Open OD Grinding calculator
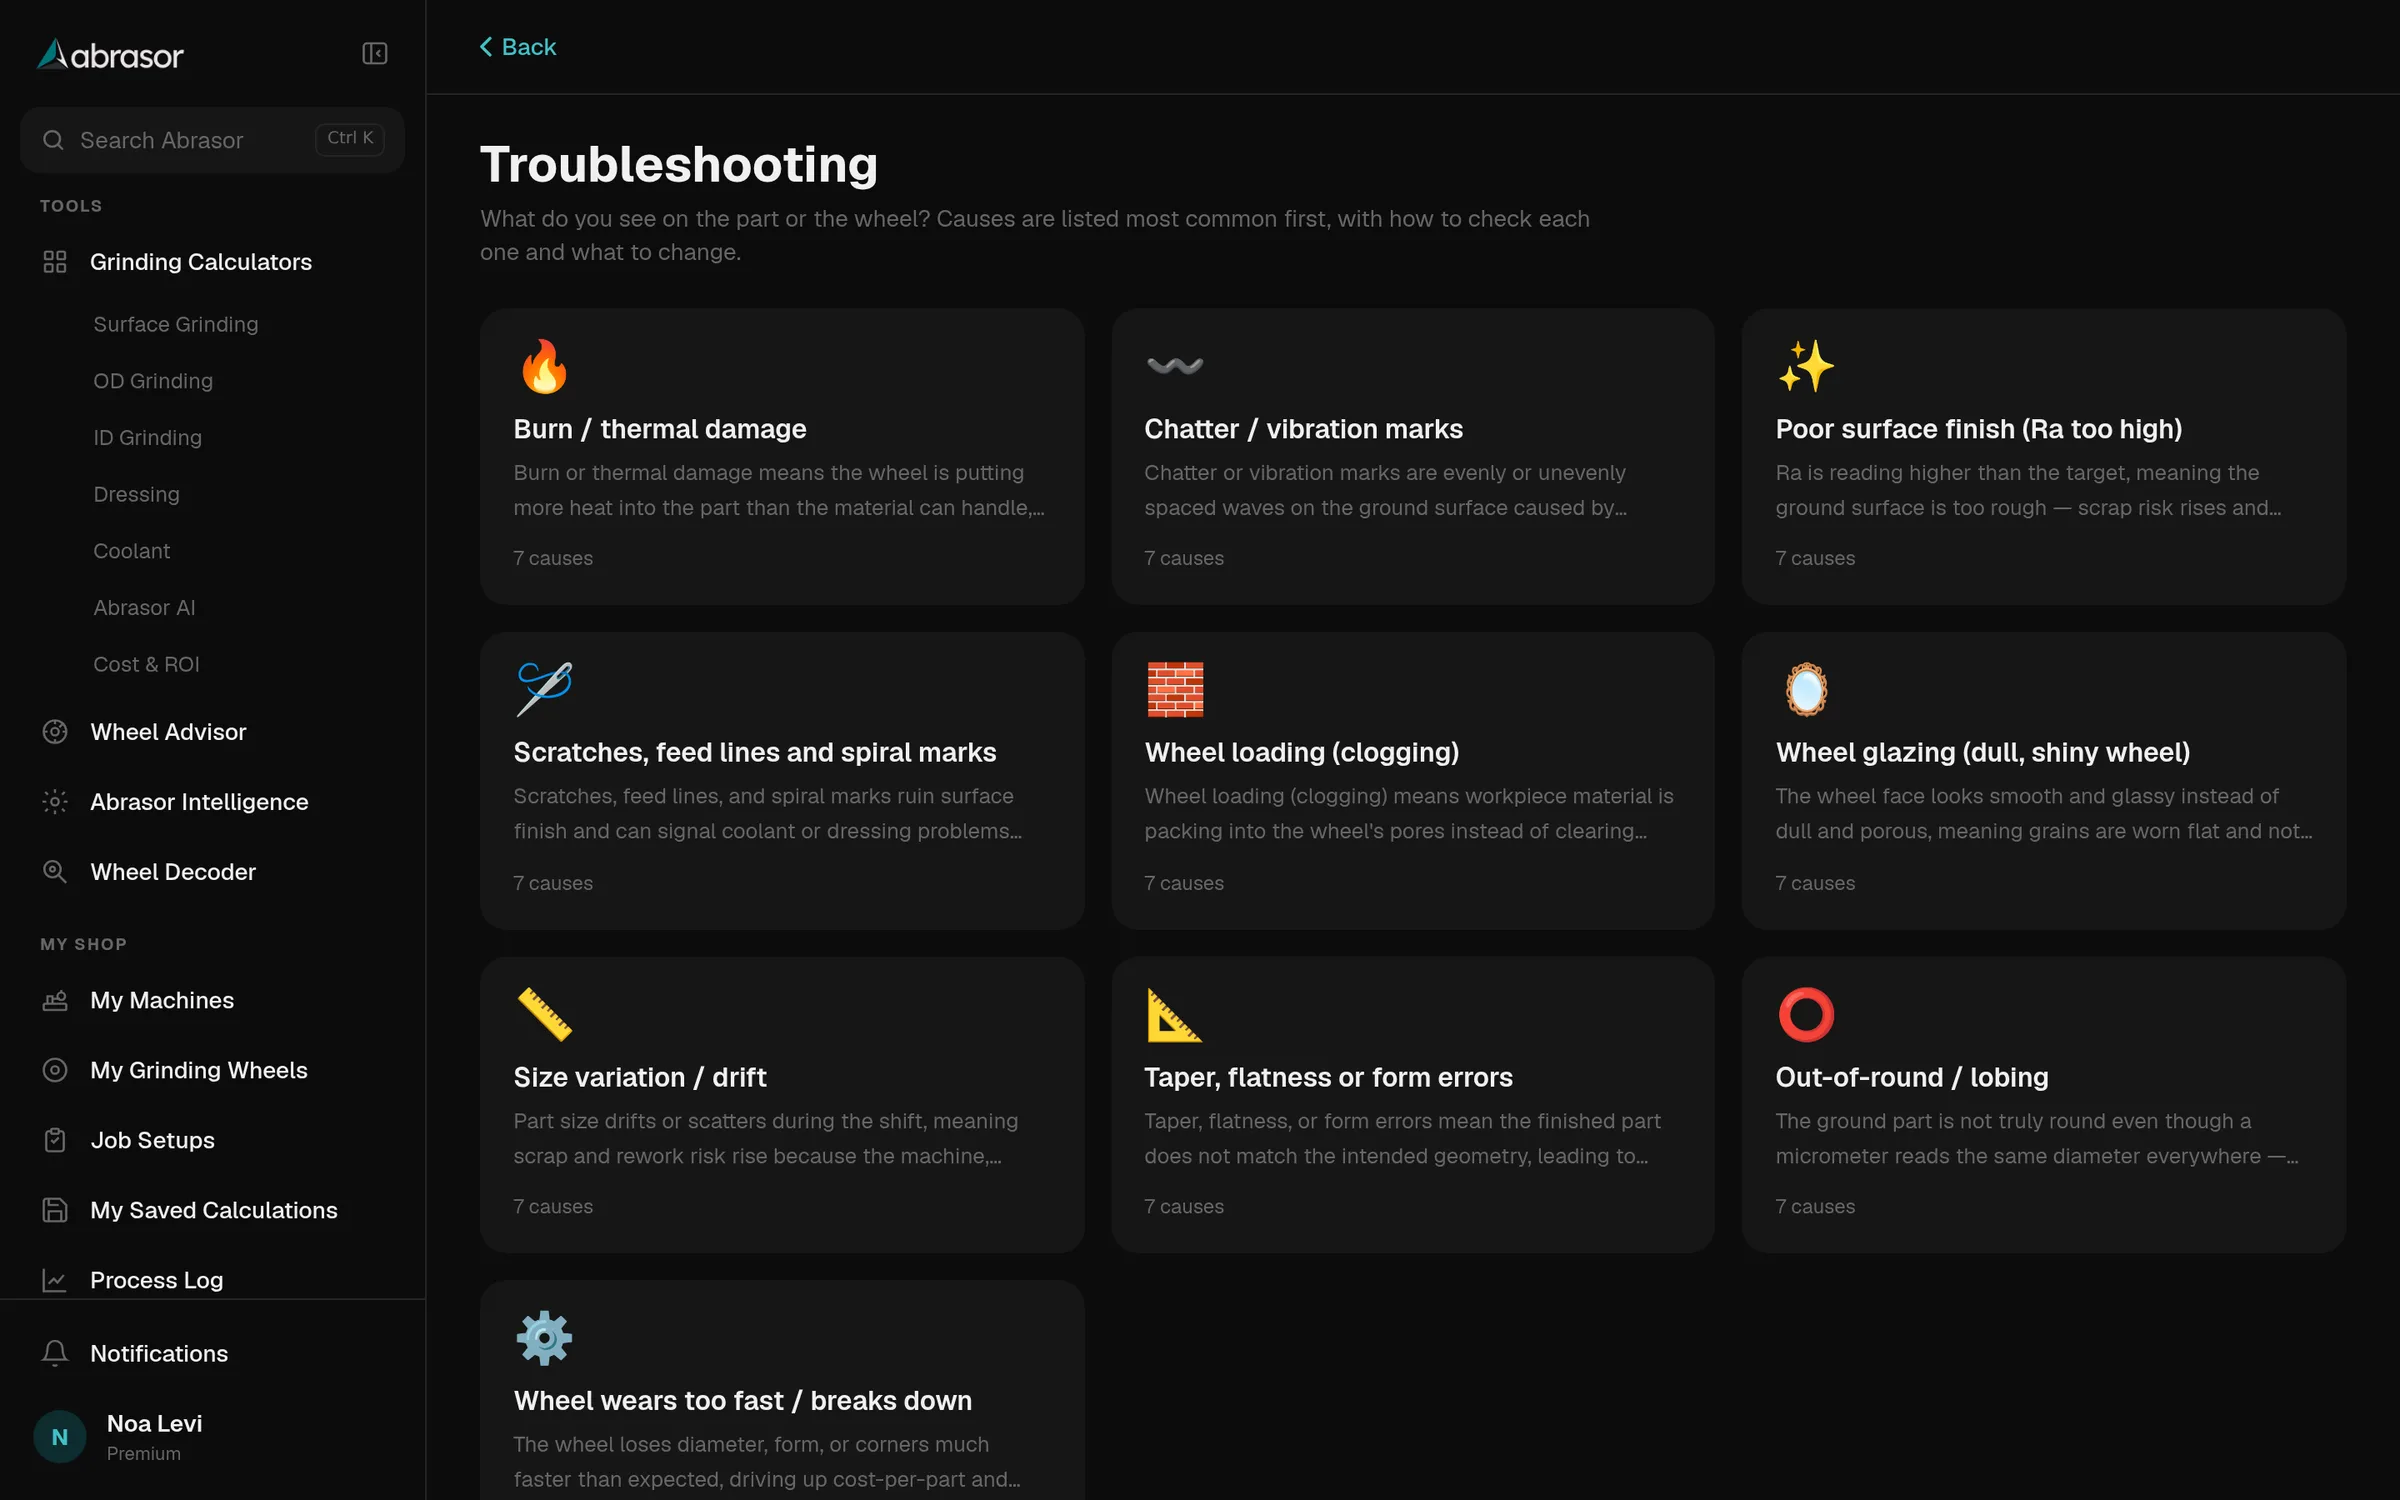 click(153, 381)
